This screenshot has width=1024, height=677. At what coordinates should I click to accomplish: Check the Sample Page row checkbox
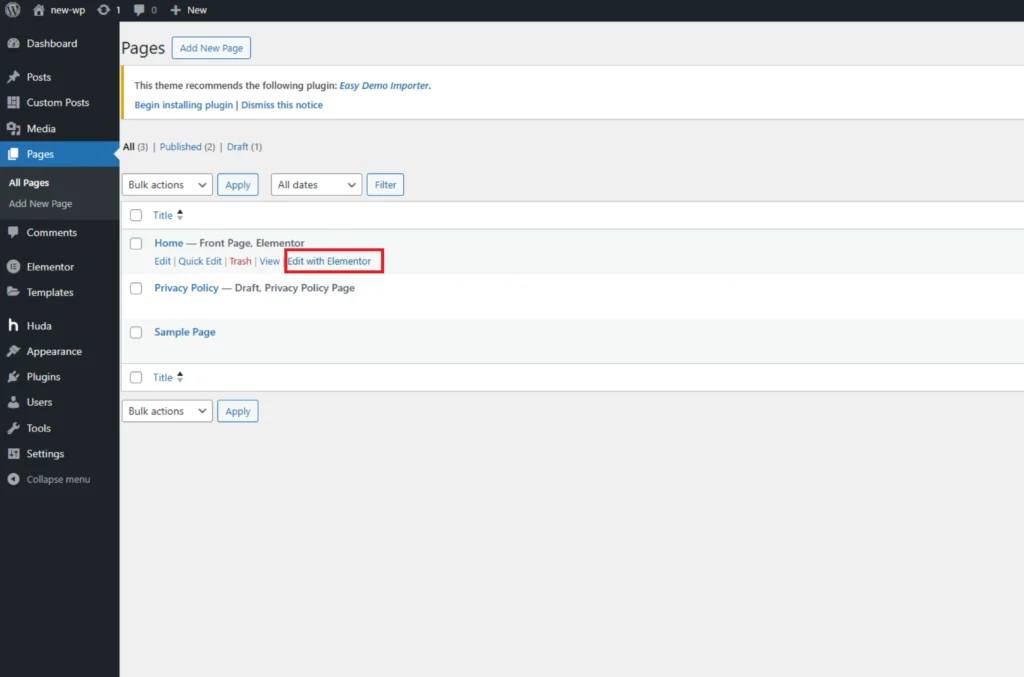click(136, 332)
